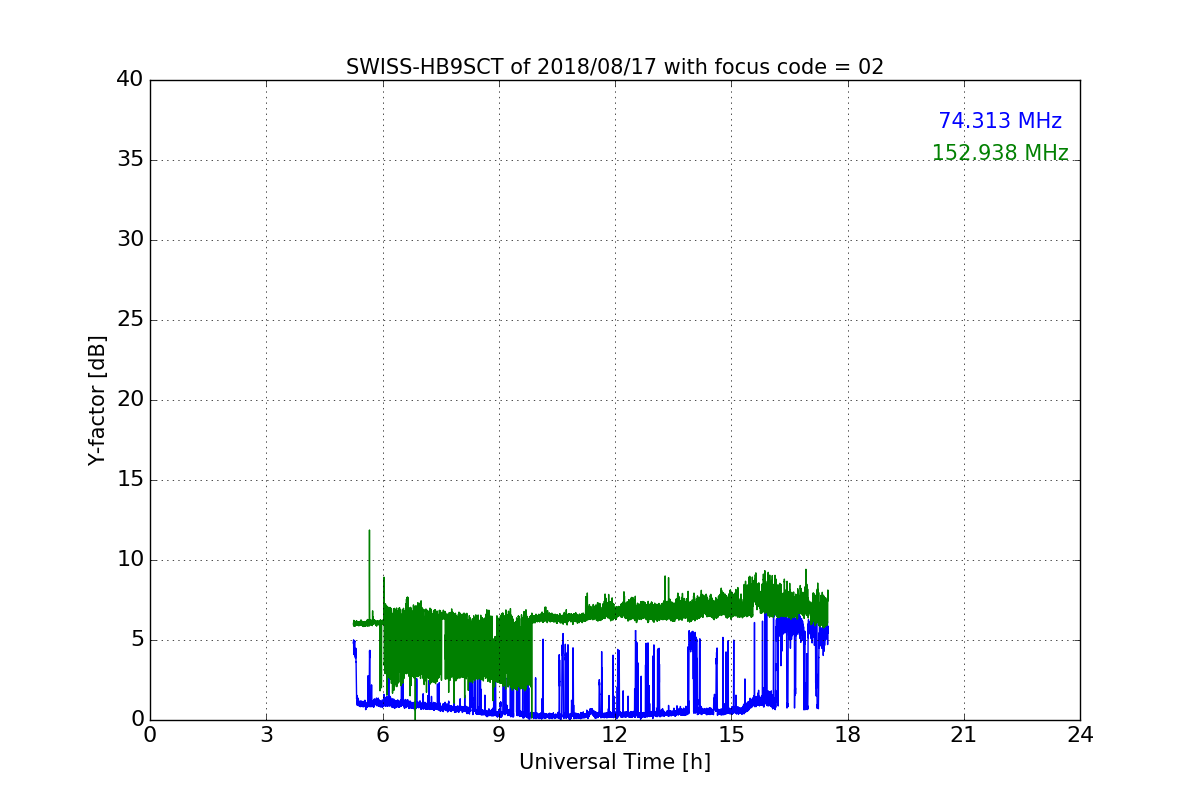This screenshot has width=1200, height=800.
Task: Select the green '152.938 MHz' legend label
Action: pos(1000,153)
